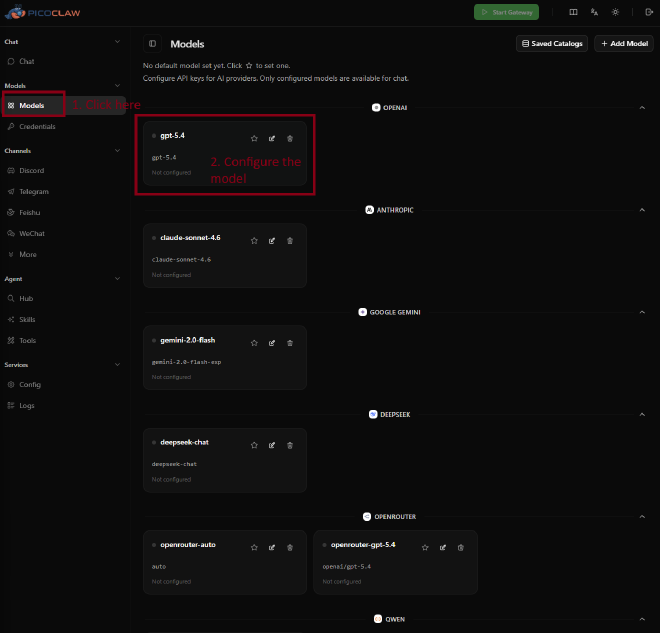Star openrouter-auto as default model

click(x=254, y=548)
